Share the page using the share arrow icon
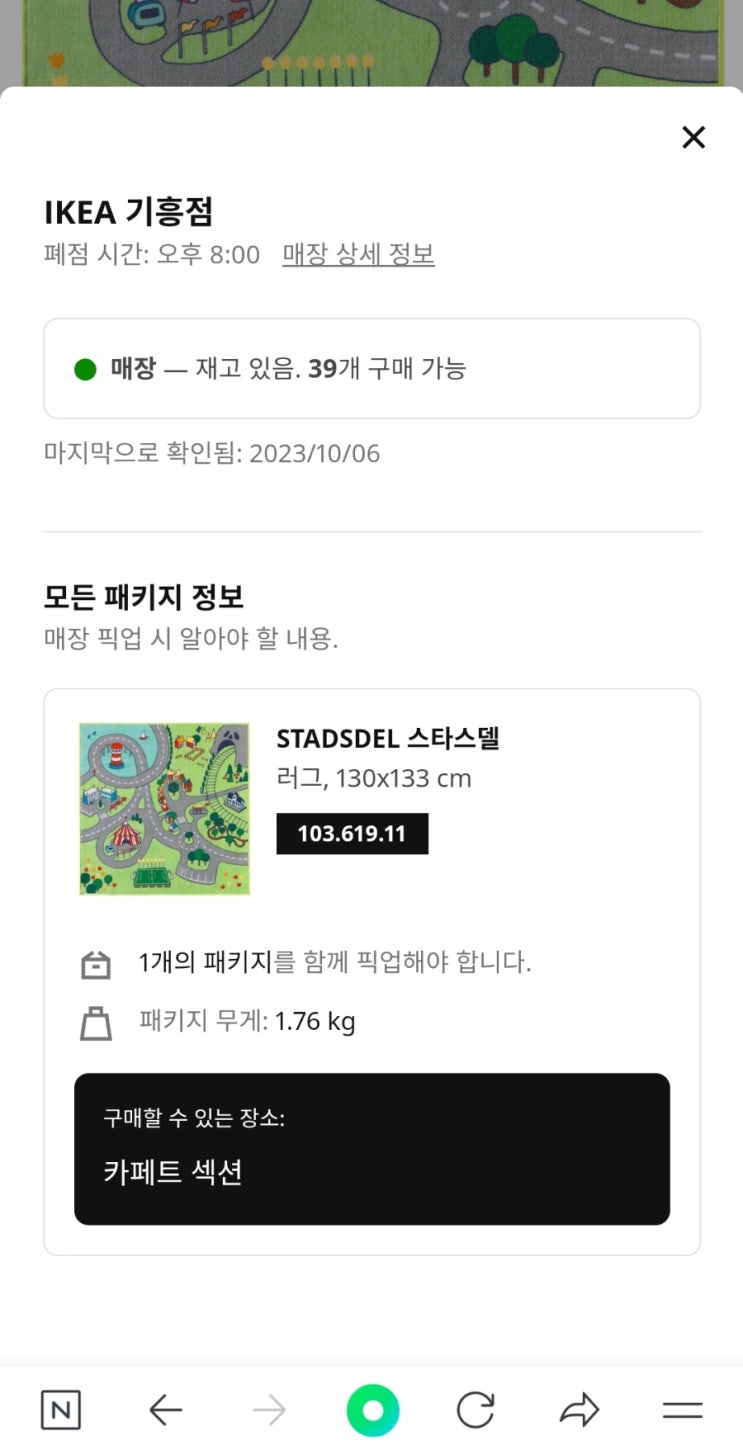This screenshot has width=743, height=1455. click(579, 1411)
